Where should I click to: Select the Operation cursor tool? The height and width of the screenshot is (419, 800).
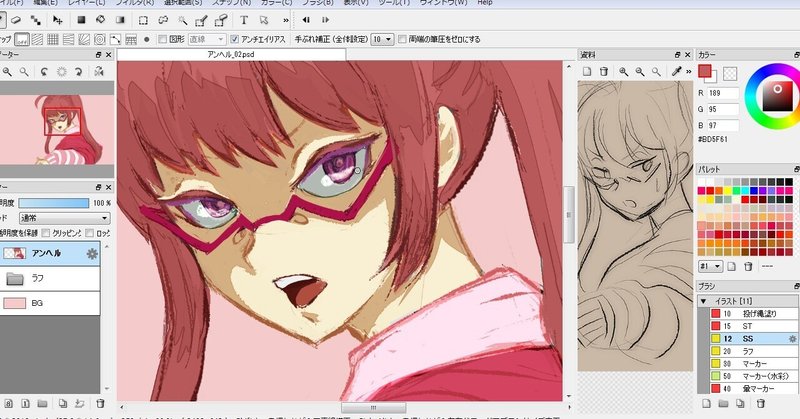coord(264,20)
